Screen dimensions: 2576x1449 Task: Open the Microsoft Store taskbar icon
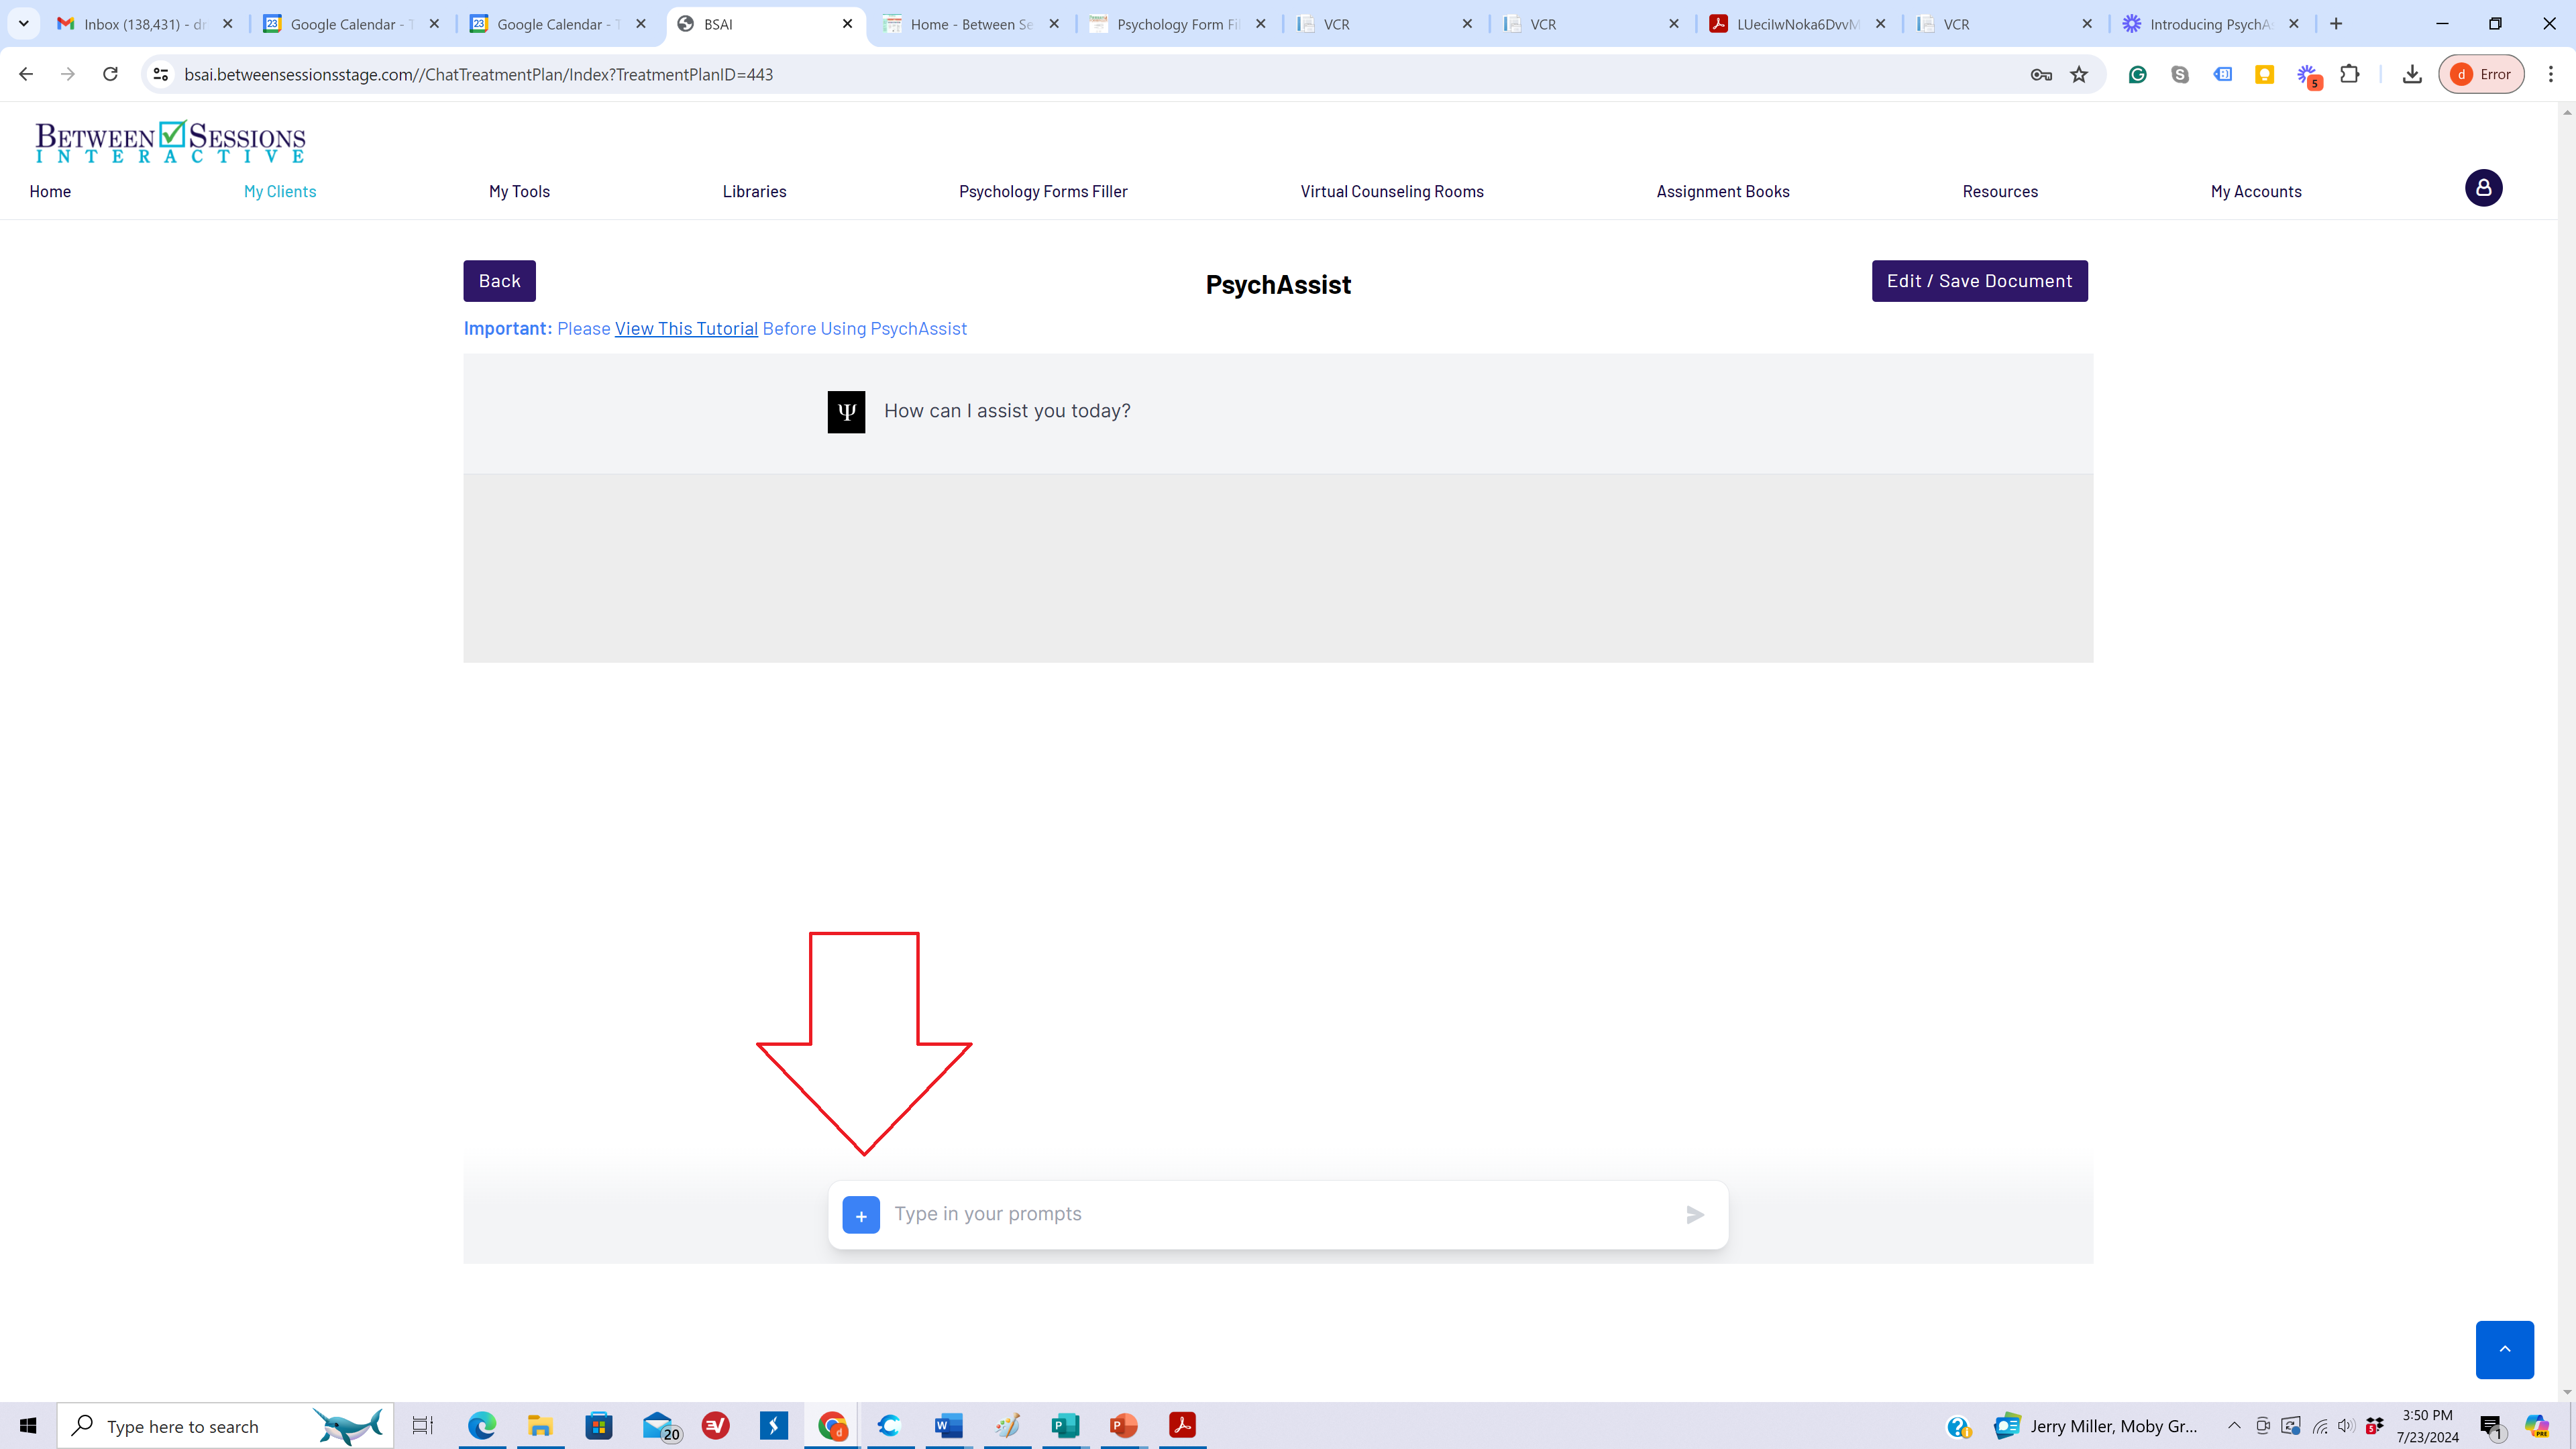(x=599, y=1426)
